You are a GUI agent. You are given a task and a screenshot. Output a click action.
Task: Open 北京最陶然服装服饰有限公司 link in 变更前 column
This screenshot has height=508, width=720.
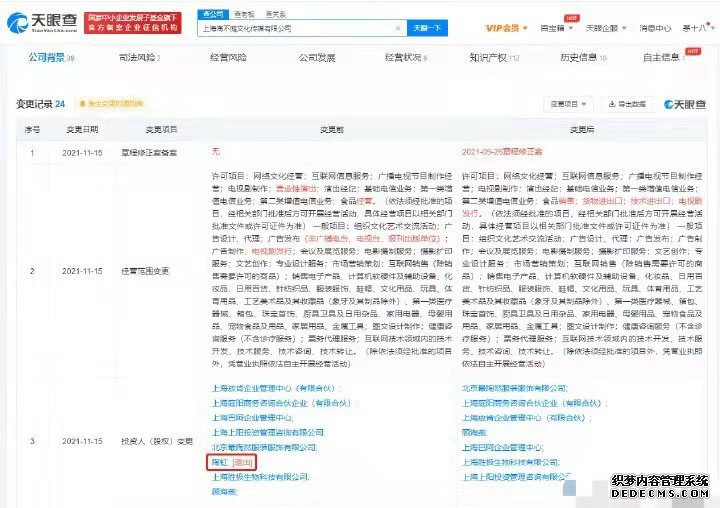pos(264,447)
